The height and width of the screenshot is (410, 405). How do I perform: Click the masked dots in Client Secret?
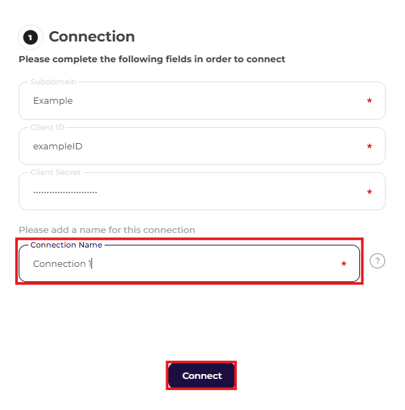(65, 192)
